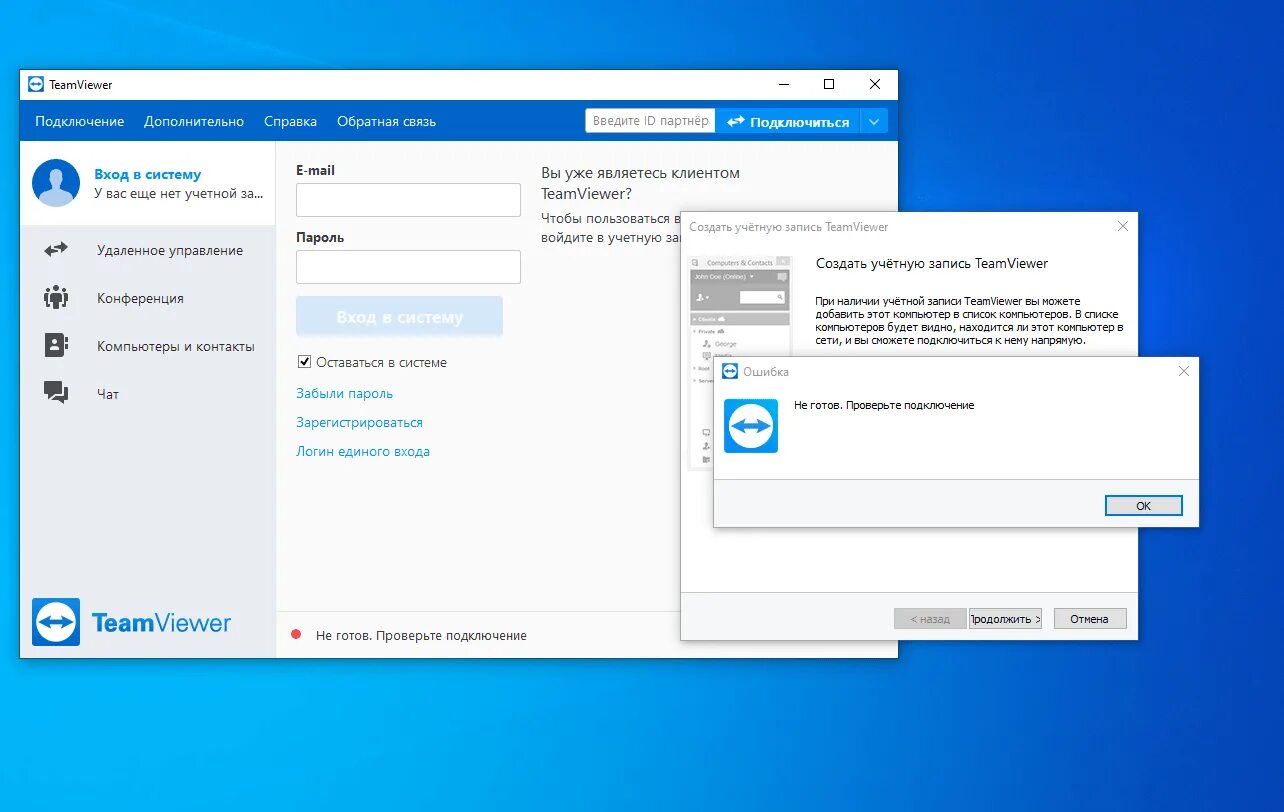Open the Дополнительно menu

point(194,121)
